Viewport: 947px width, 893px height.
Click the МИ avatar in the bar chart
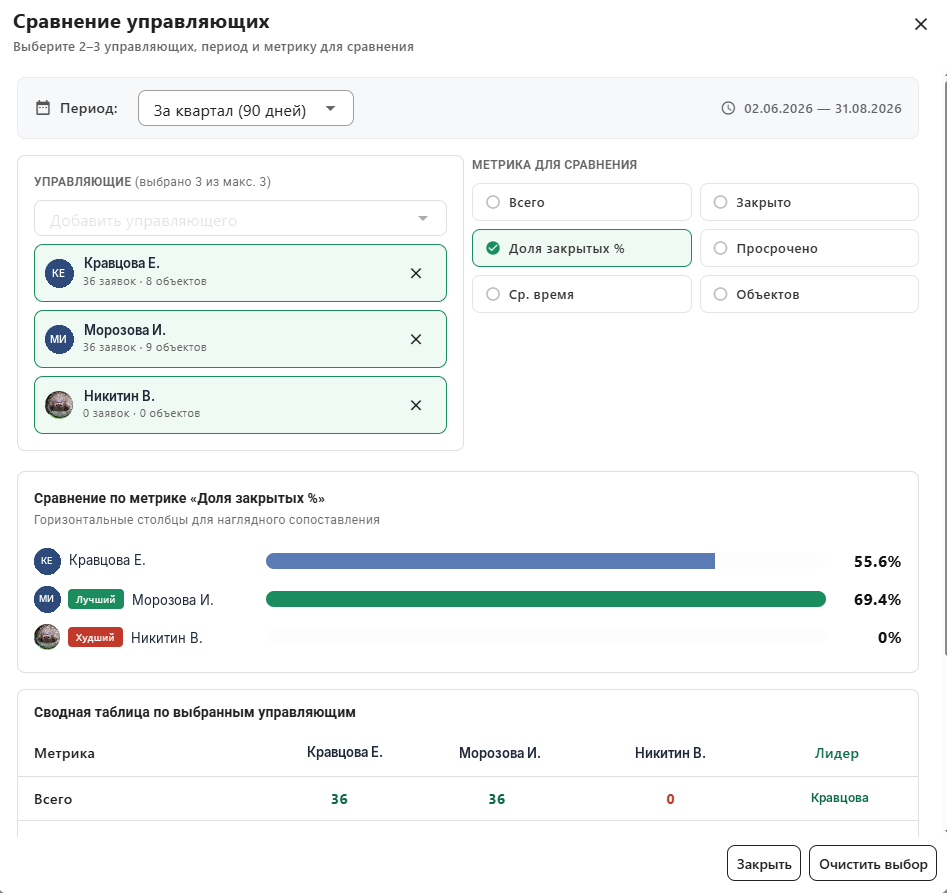pos(47,599)
